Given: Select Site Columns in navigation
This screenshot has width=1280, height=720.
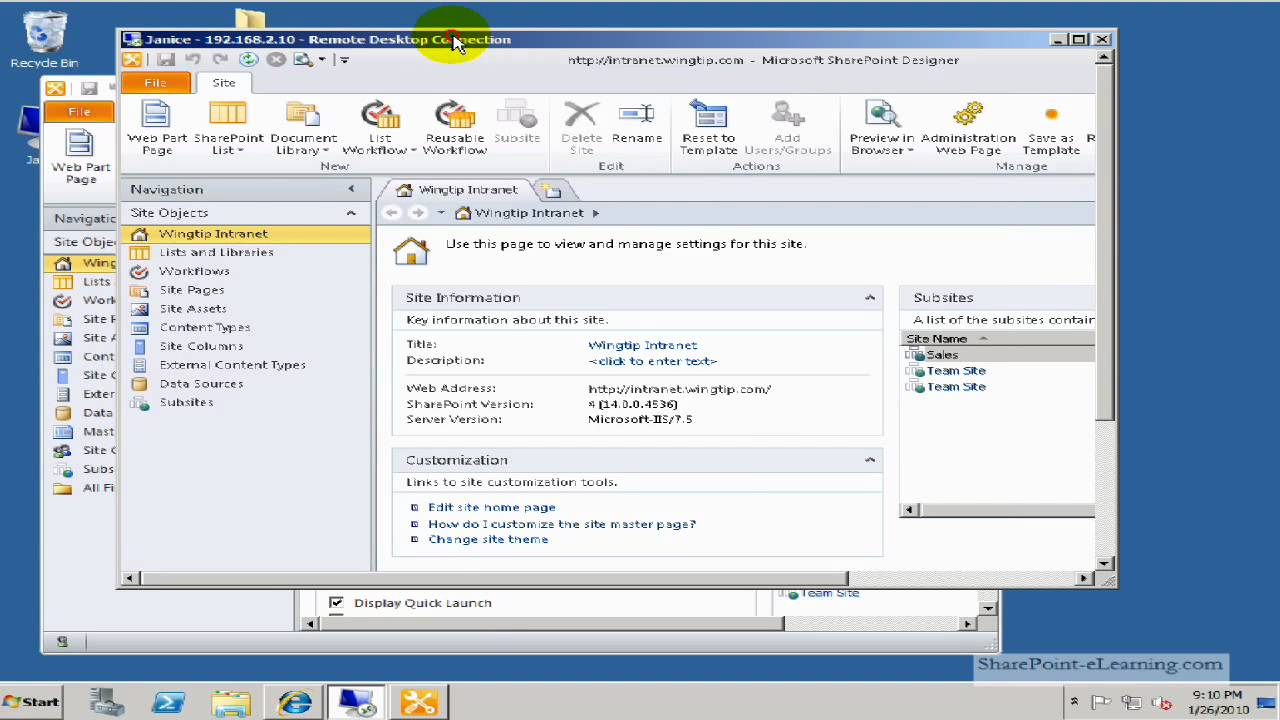Looking at the screenshot, I should click(x=201, y=346).
